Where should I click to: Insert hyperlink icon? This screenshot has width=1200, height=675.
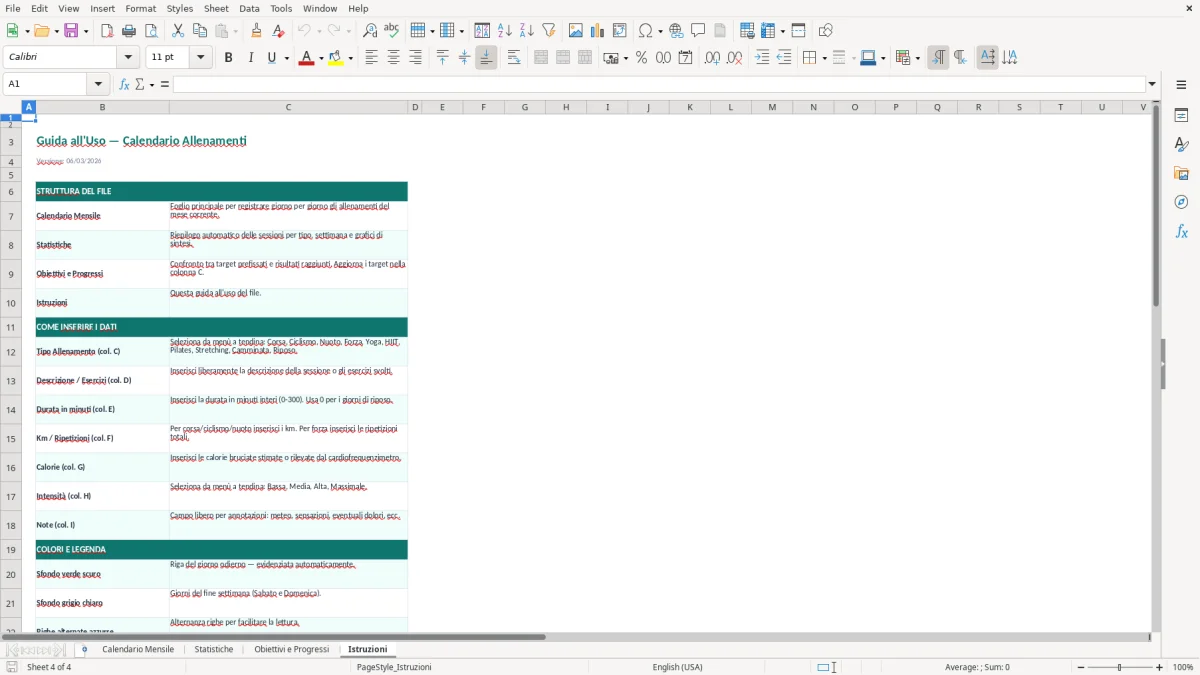pyautogui.click(x=676, y=31)
